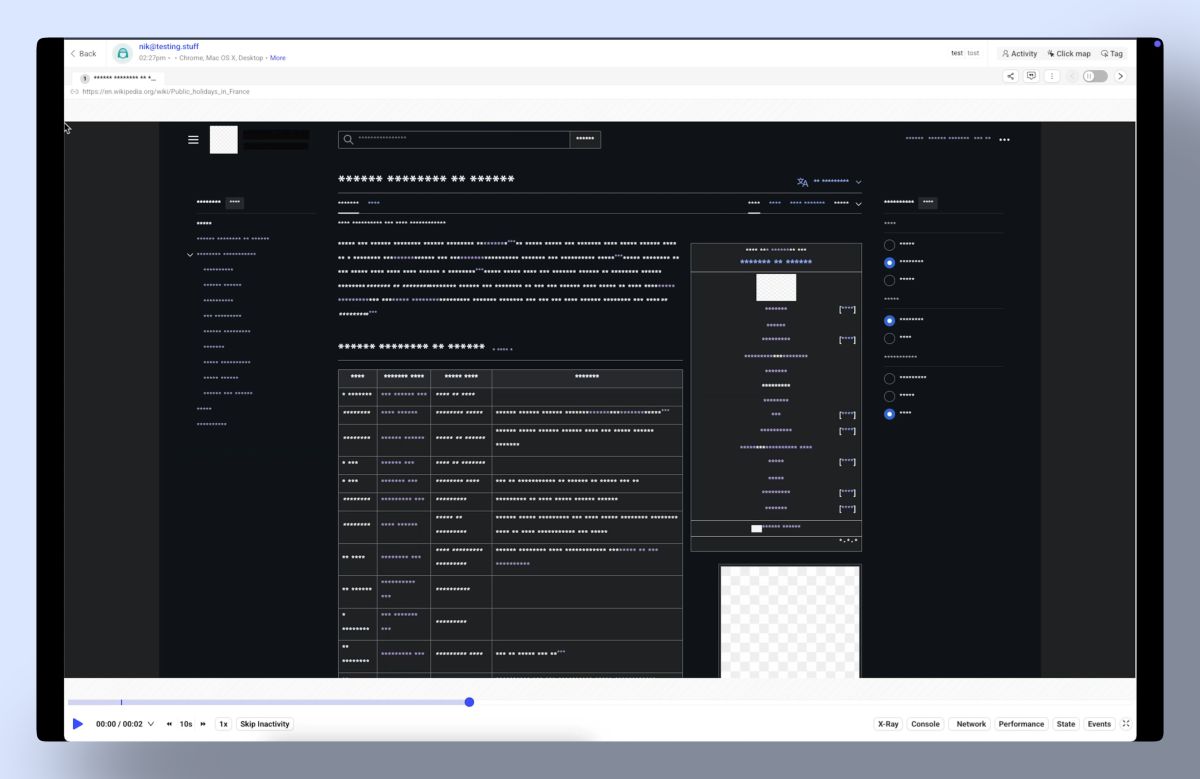
Task: Play the session recording
Action: [78, 724]
